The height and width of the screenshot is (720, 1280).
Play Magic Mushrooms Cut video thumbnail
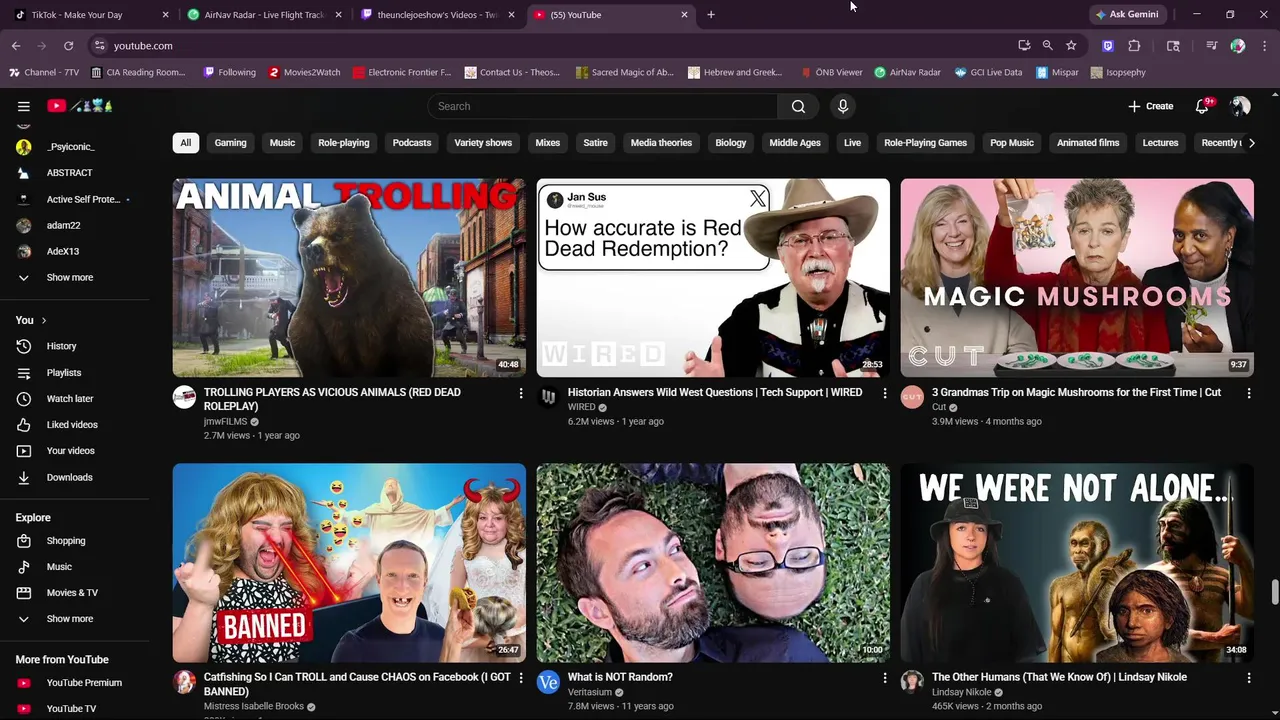(x=1077, y=278)
